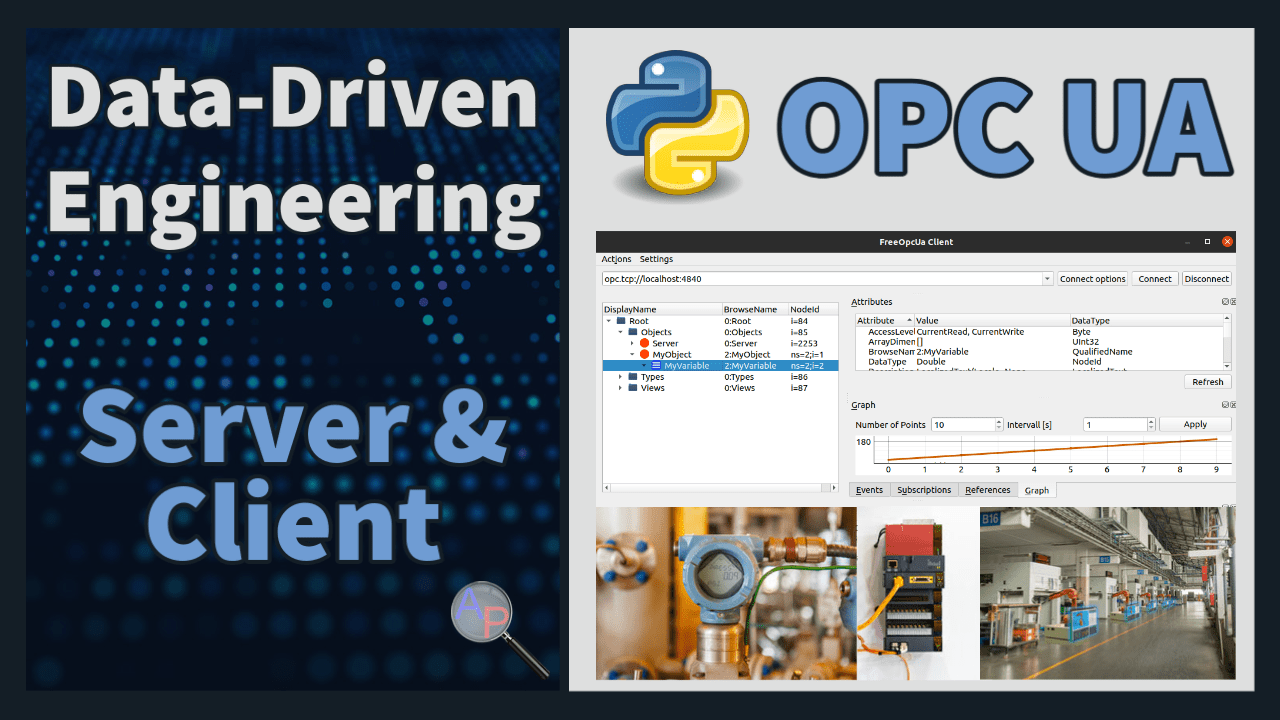Viewport: 1280px width, 720px height.
Task: Collapse the Objects tree node
Action: tap(620, 332)
